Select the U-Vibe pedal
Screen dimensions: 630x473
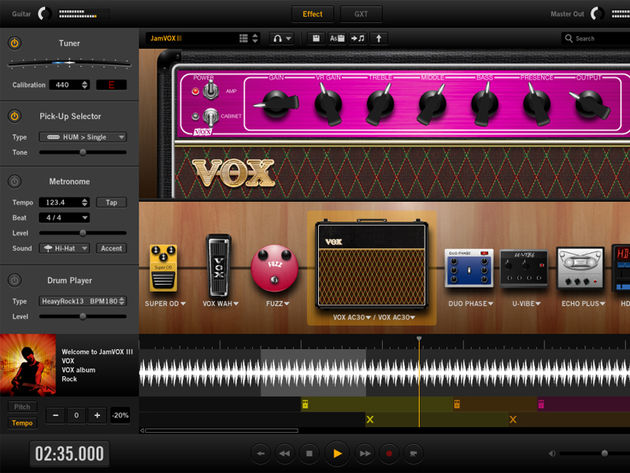click(x=524, y=268)
